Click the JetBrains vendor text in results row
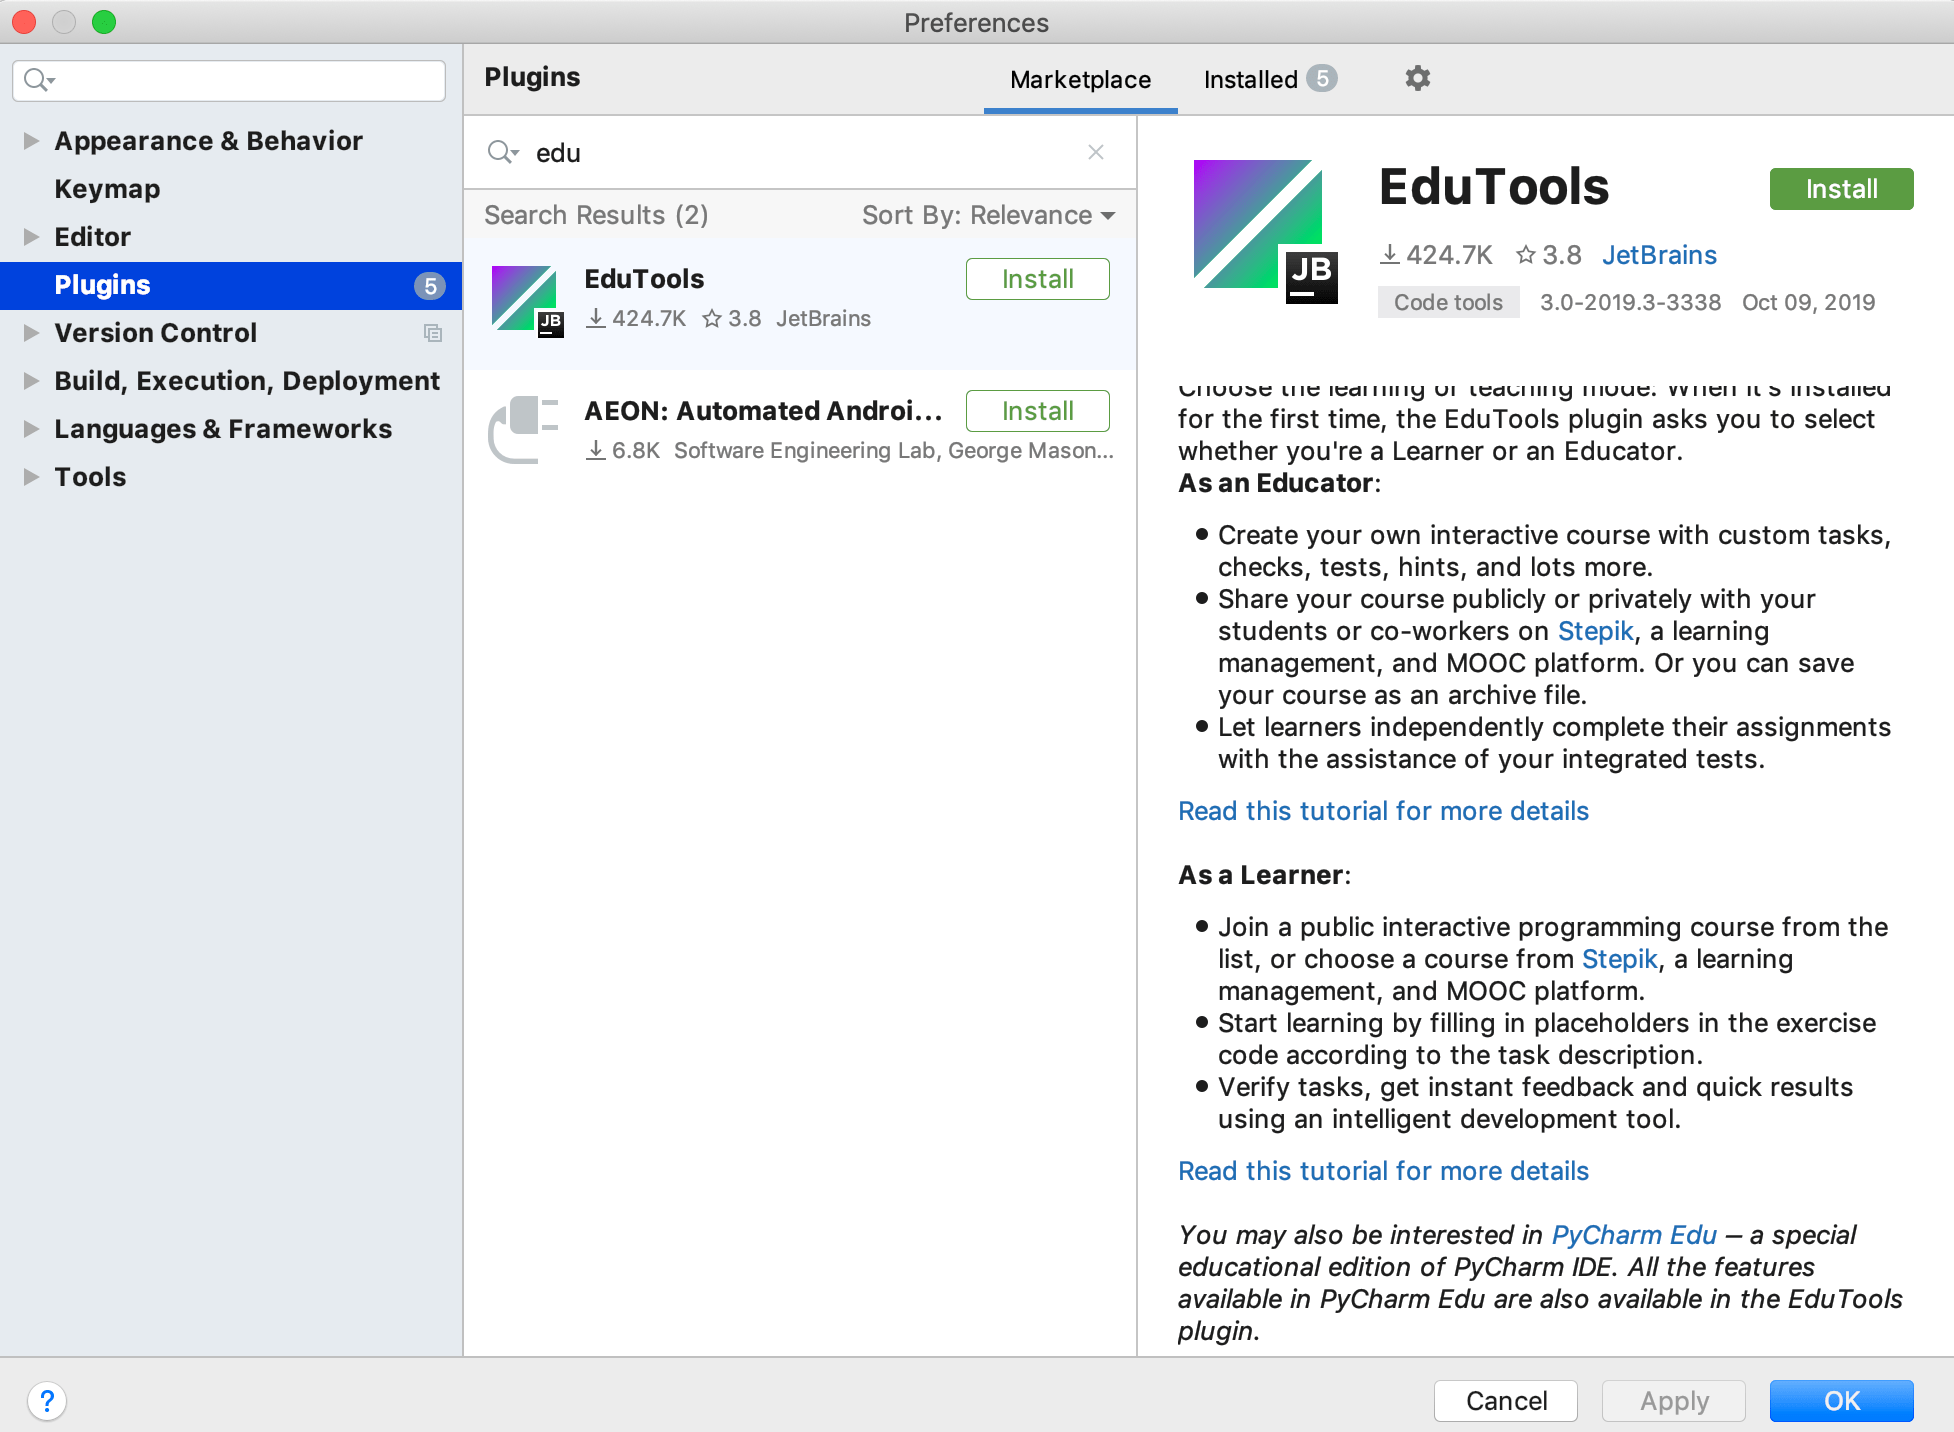This screenshot has width=1954, height=1432. point(823,318)
